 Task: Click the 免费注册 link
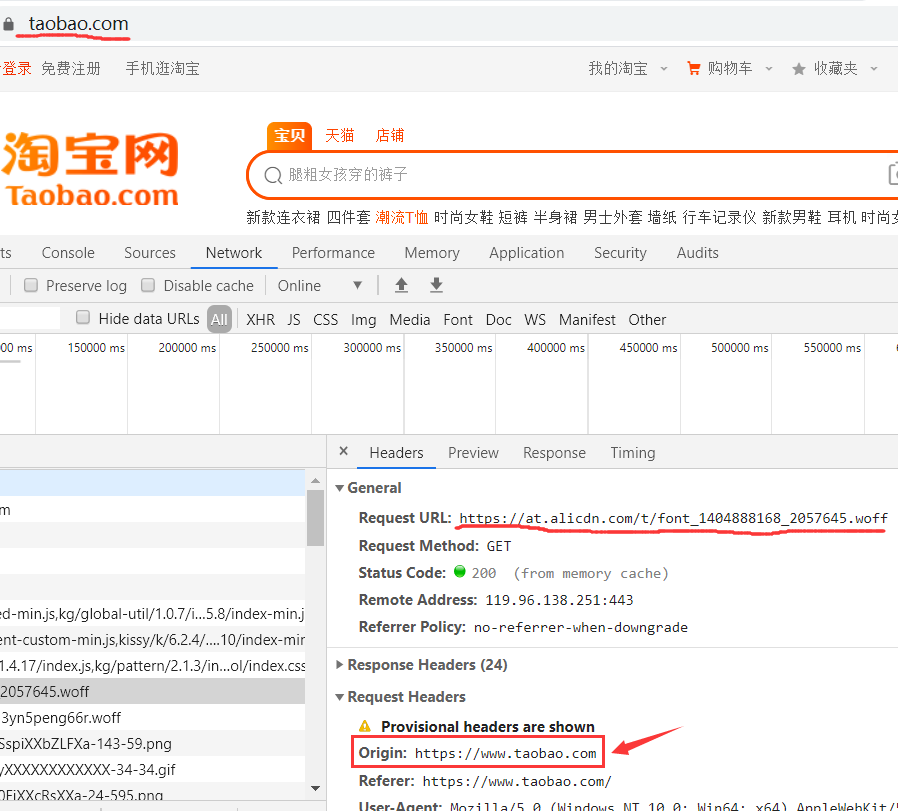[x=71, y=69]
